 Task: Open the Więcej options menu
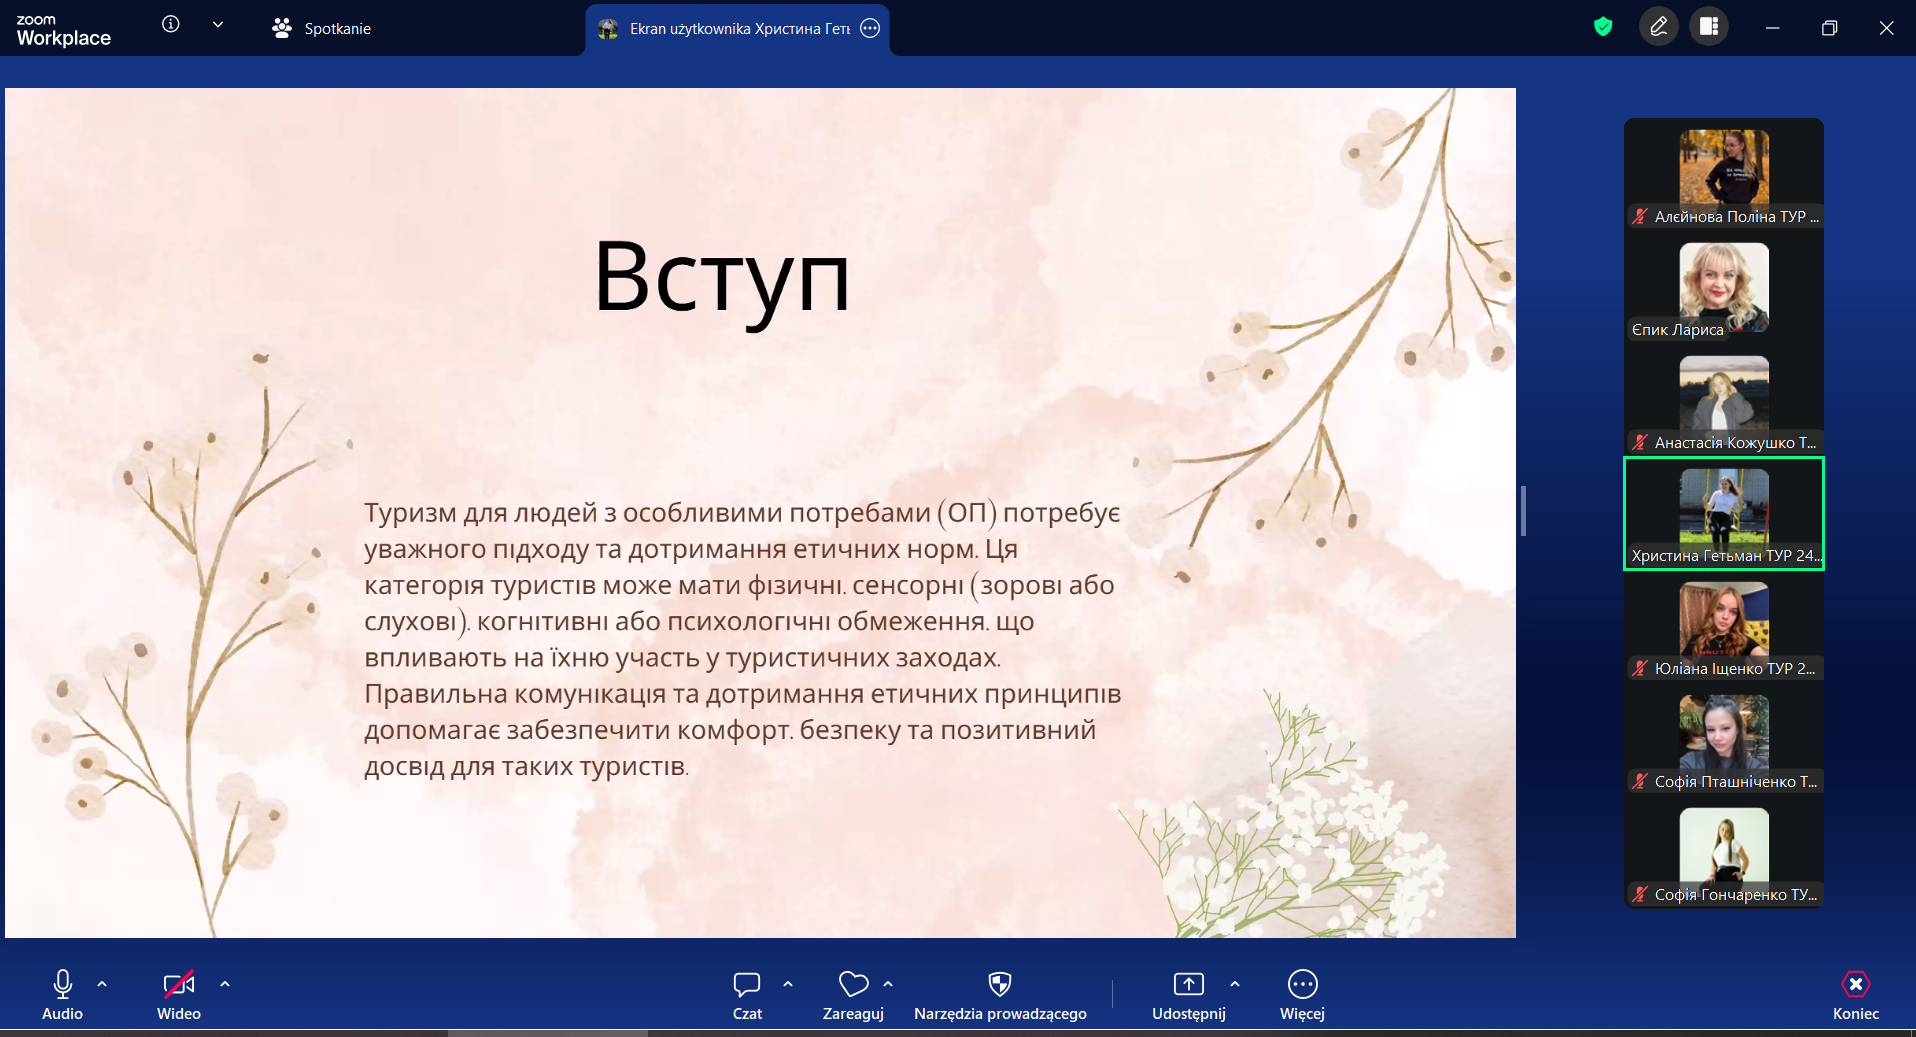coord(1302,995)
